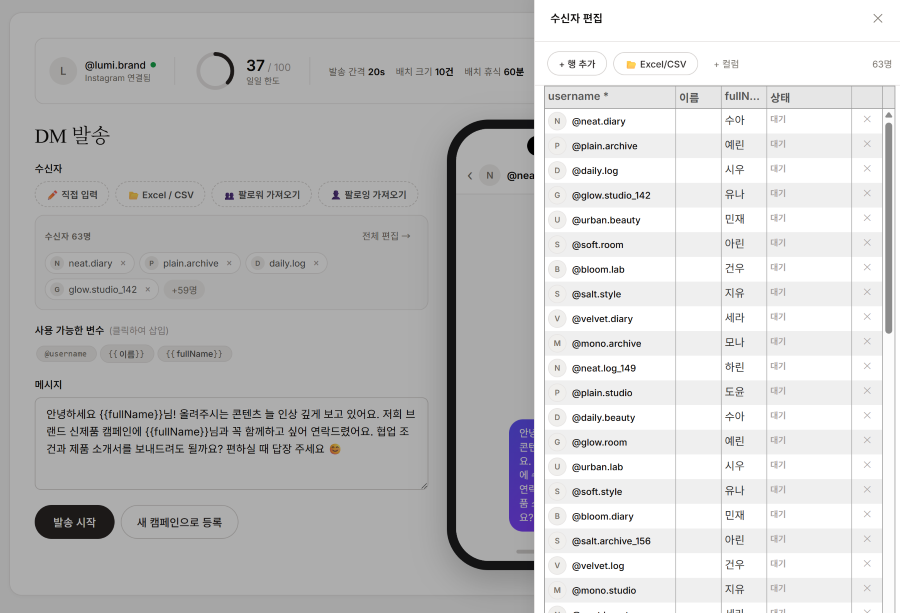This screenshot has height=613, width=900.
Task: Delete the @mono.archive row
Action: pos(867,342)
